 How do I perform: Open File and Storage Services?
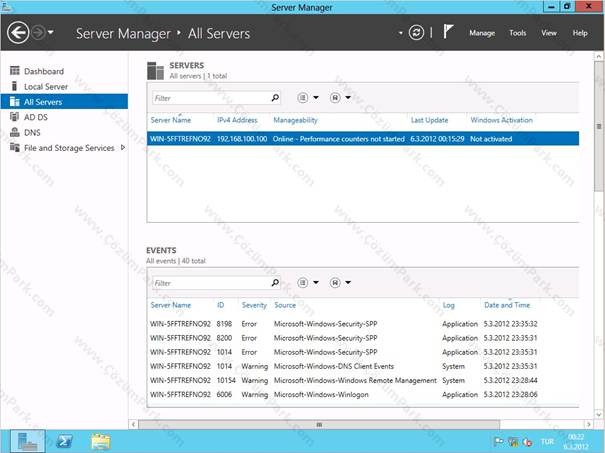coord(69,148)
